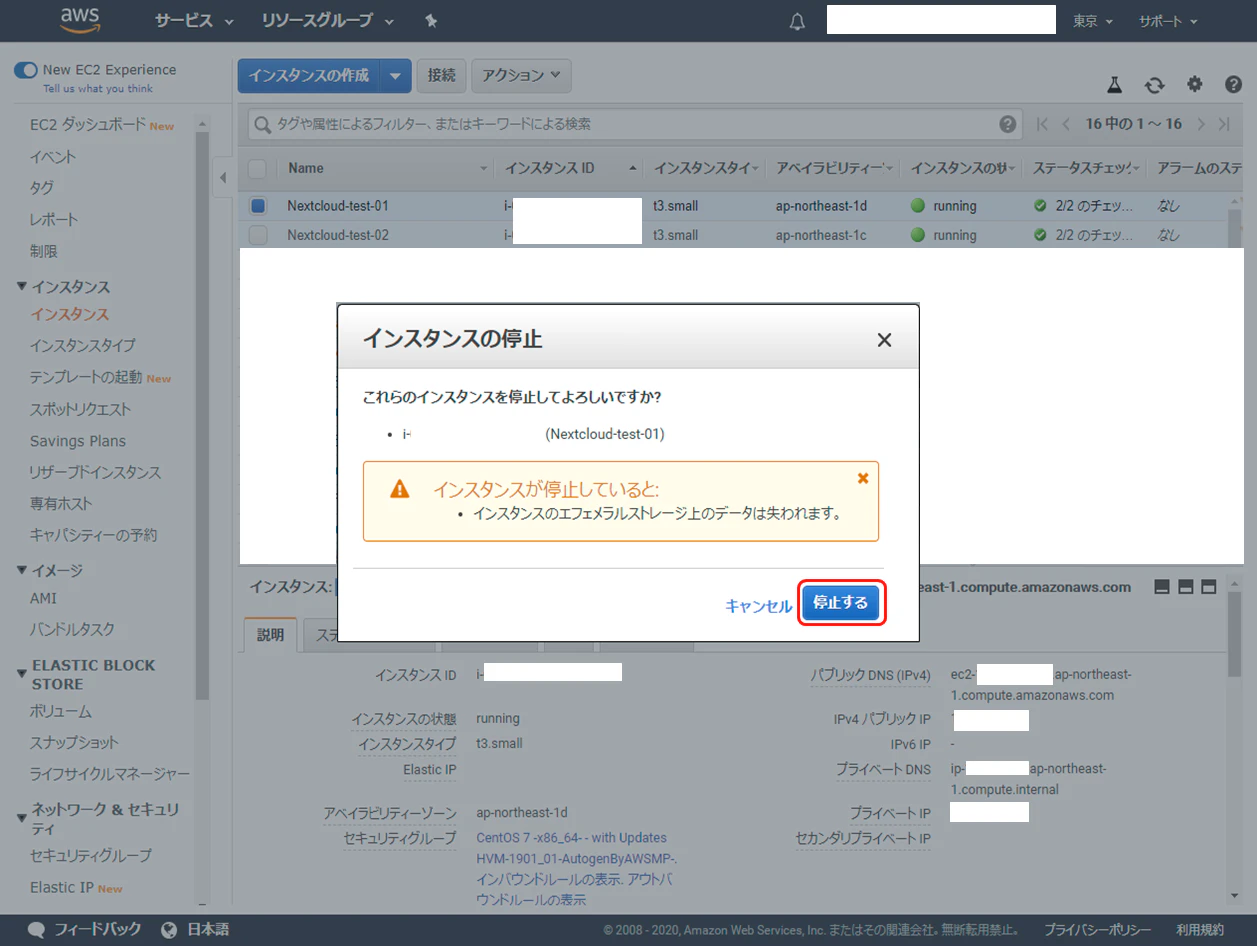This screenshot has height=946, width=1257.
Task: Uncheck Nextcloud-test-01 row checkbox
Action: 258,206
